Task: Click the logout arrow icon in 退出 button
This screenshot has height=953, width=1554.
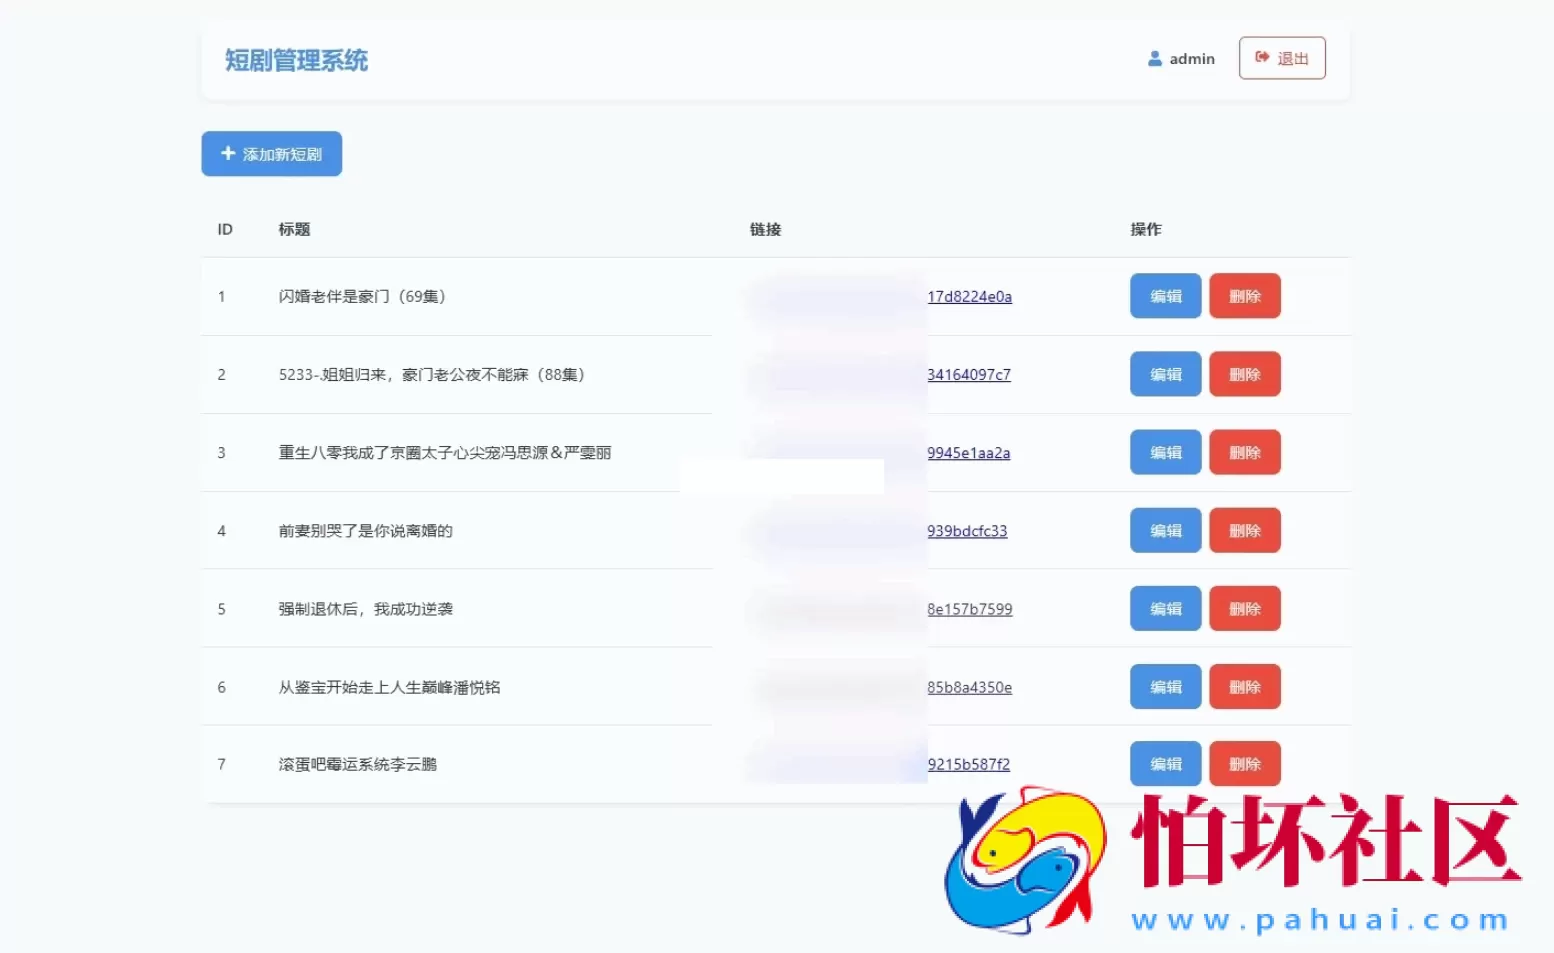Action: coord(1261,58)
